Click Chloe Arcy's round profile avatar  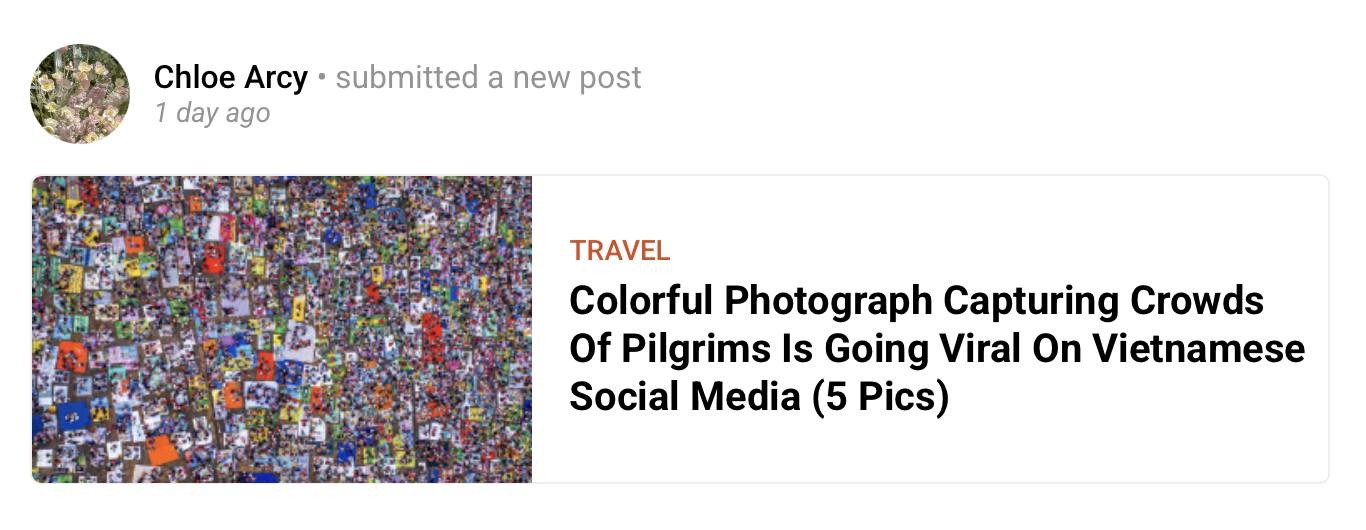tap(80, 94)
